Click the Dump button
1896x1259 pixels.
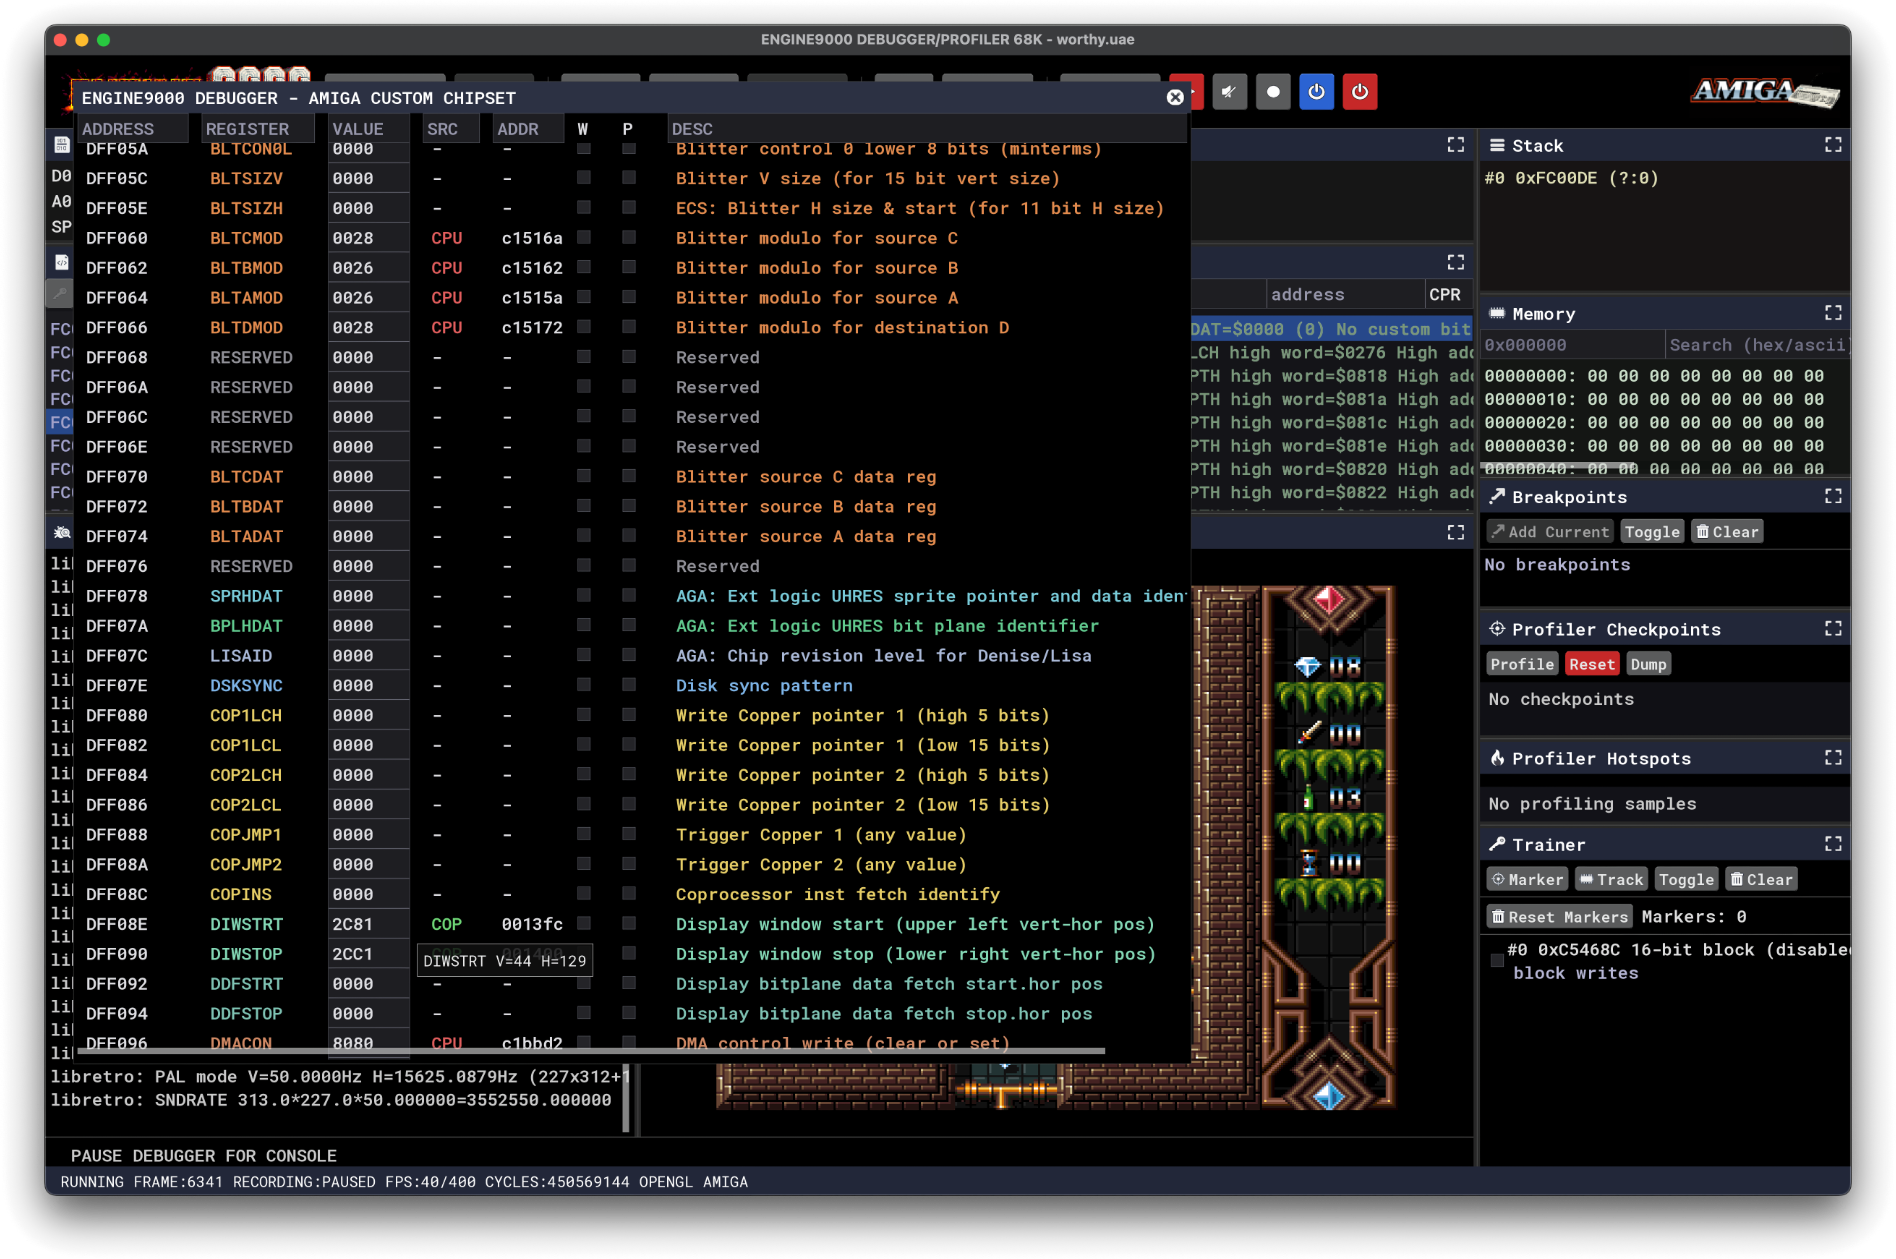coord(1648,664)
